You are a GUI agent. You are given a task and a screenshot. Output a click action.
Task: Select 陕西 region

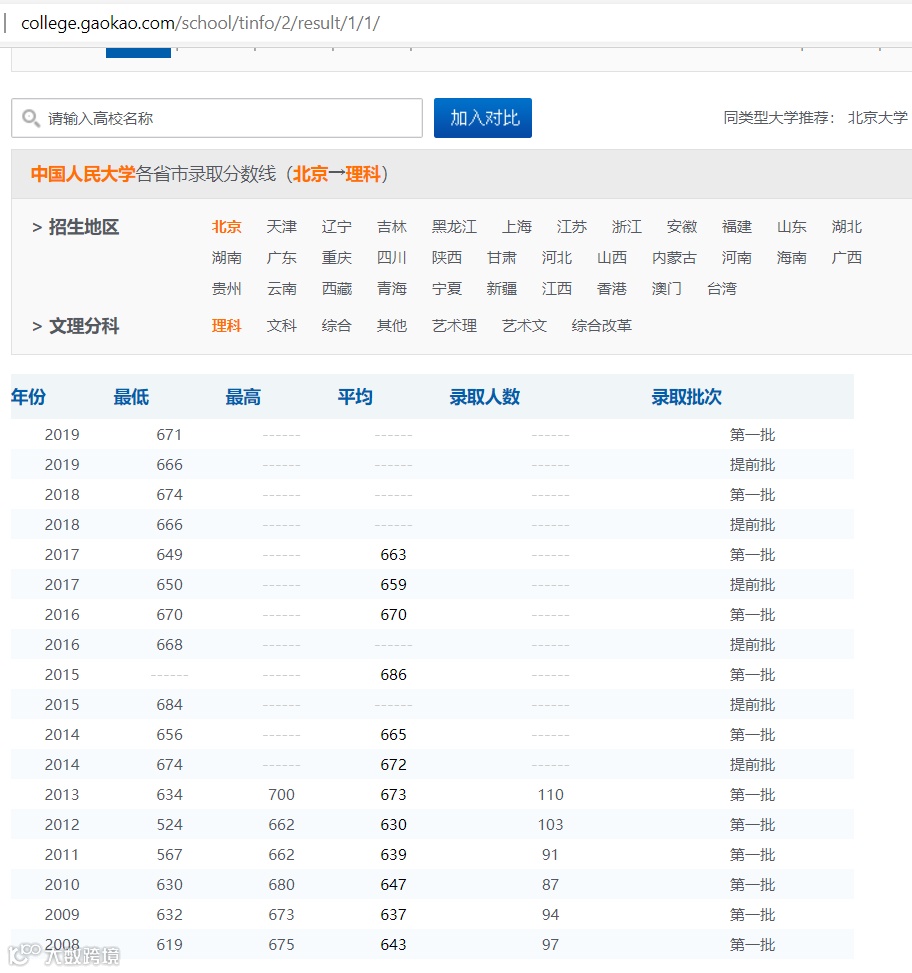[447, 258]
